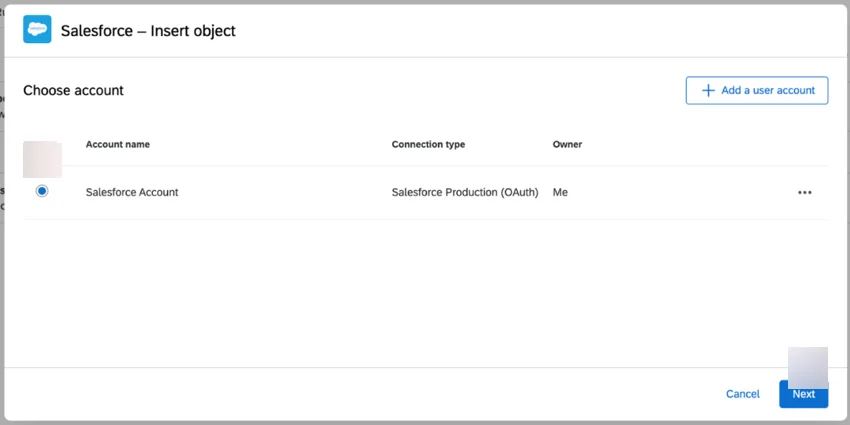
Task: Select the Salesforce Account radio button
Action: [x=42, y=191]
